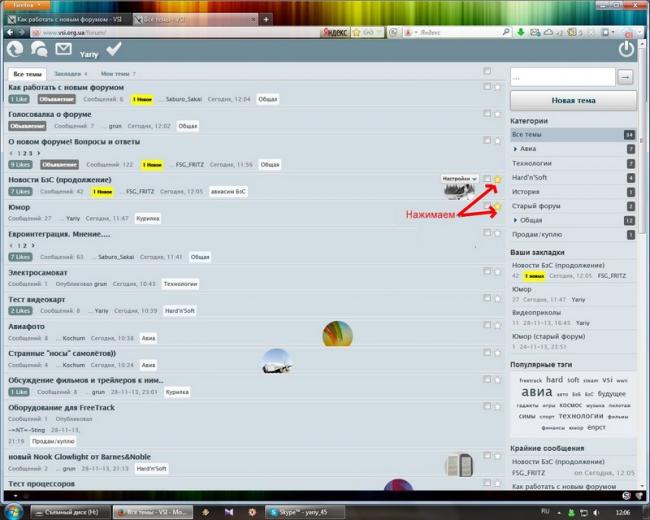Tick the checkbox for Электросамокат topic
650x520 pixels.
487,270
